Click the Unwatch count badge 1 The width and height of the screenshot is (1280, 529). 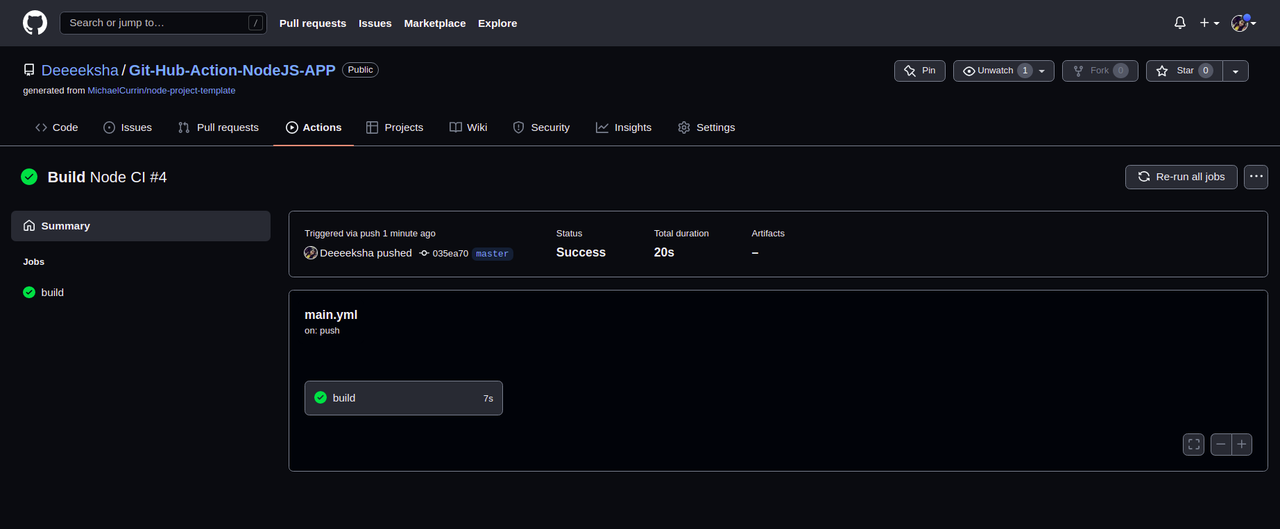pos(1025,71)
